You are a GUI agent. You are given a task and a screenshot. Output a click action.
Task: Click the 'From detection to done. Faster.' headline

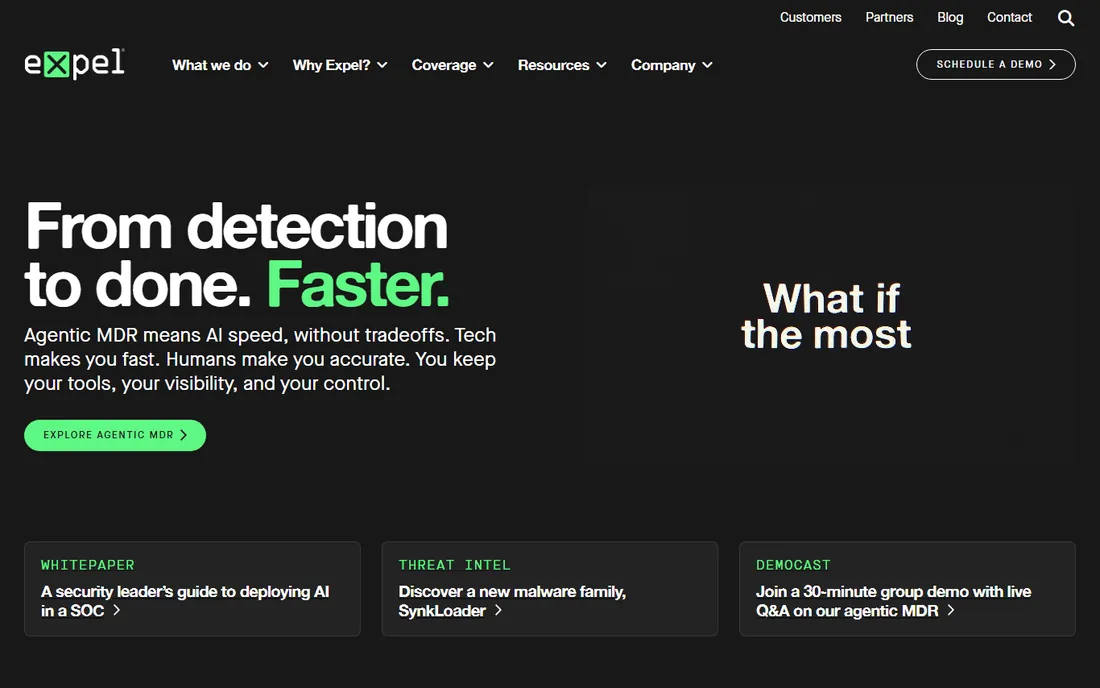click(x=236, y=255)
